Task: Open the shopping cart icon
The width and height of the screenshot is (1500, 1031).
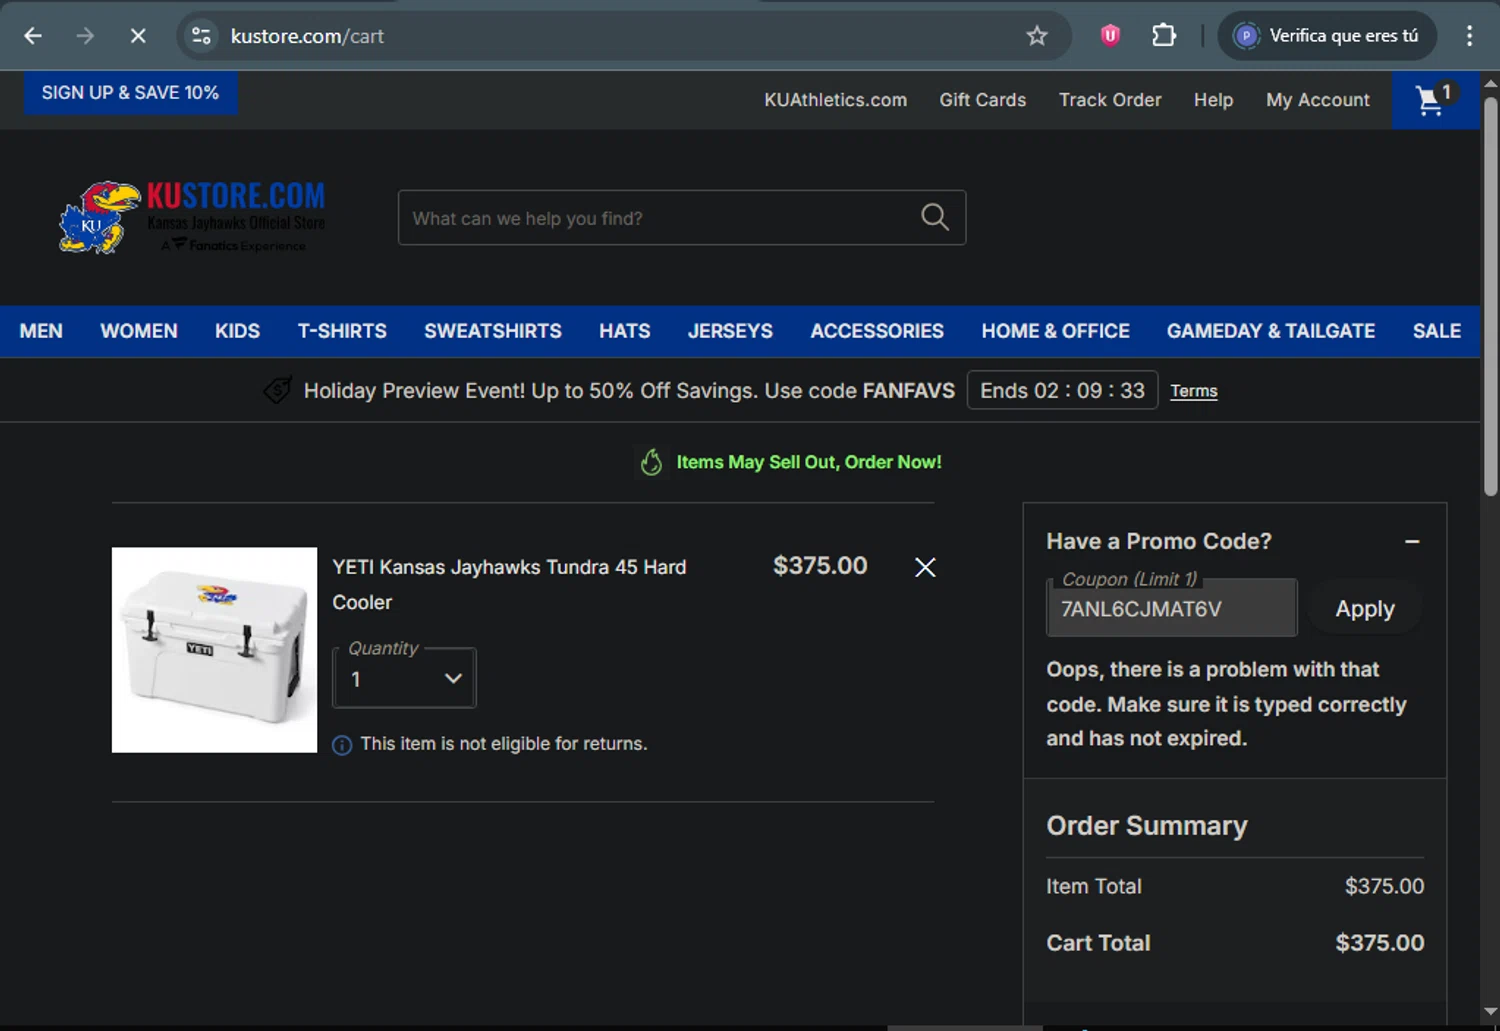Action: [x=1435, y=100]
